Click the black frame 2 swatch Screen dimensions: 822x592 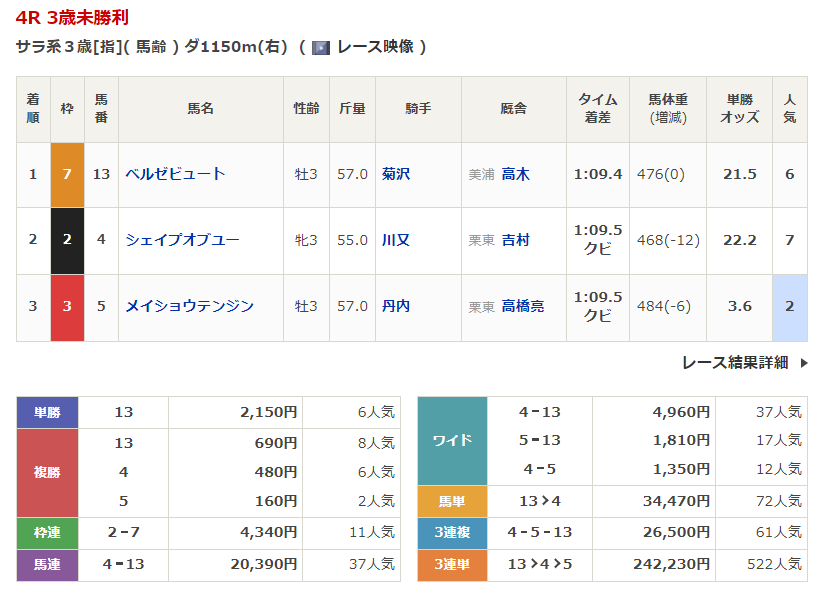tap(67, 240)
